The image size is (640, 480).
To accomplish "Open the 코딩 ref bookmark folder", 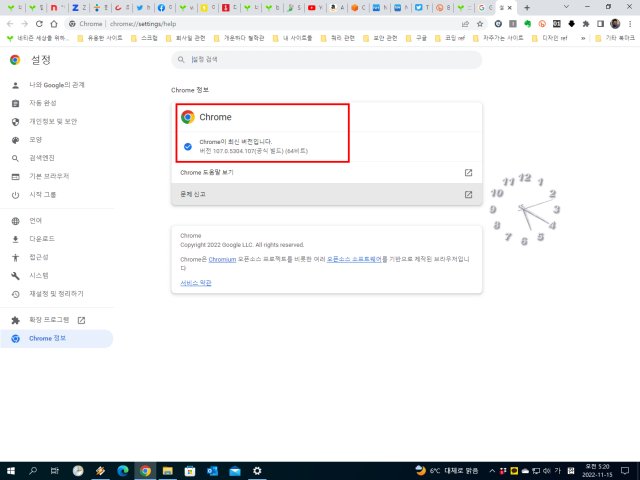I will (450, 38).
